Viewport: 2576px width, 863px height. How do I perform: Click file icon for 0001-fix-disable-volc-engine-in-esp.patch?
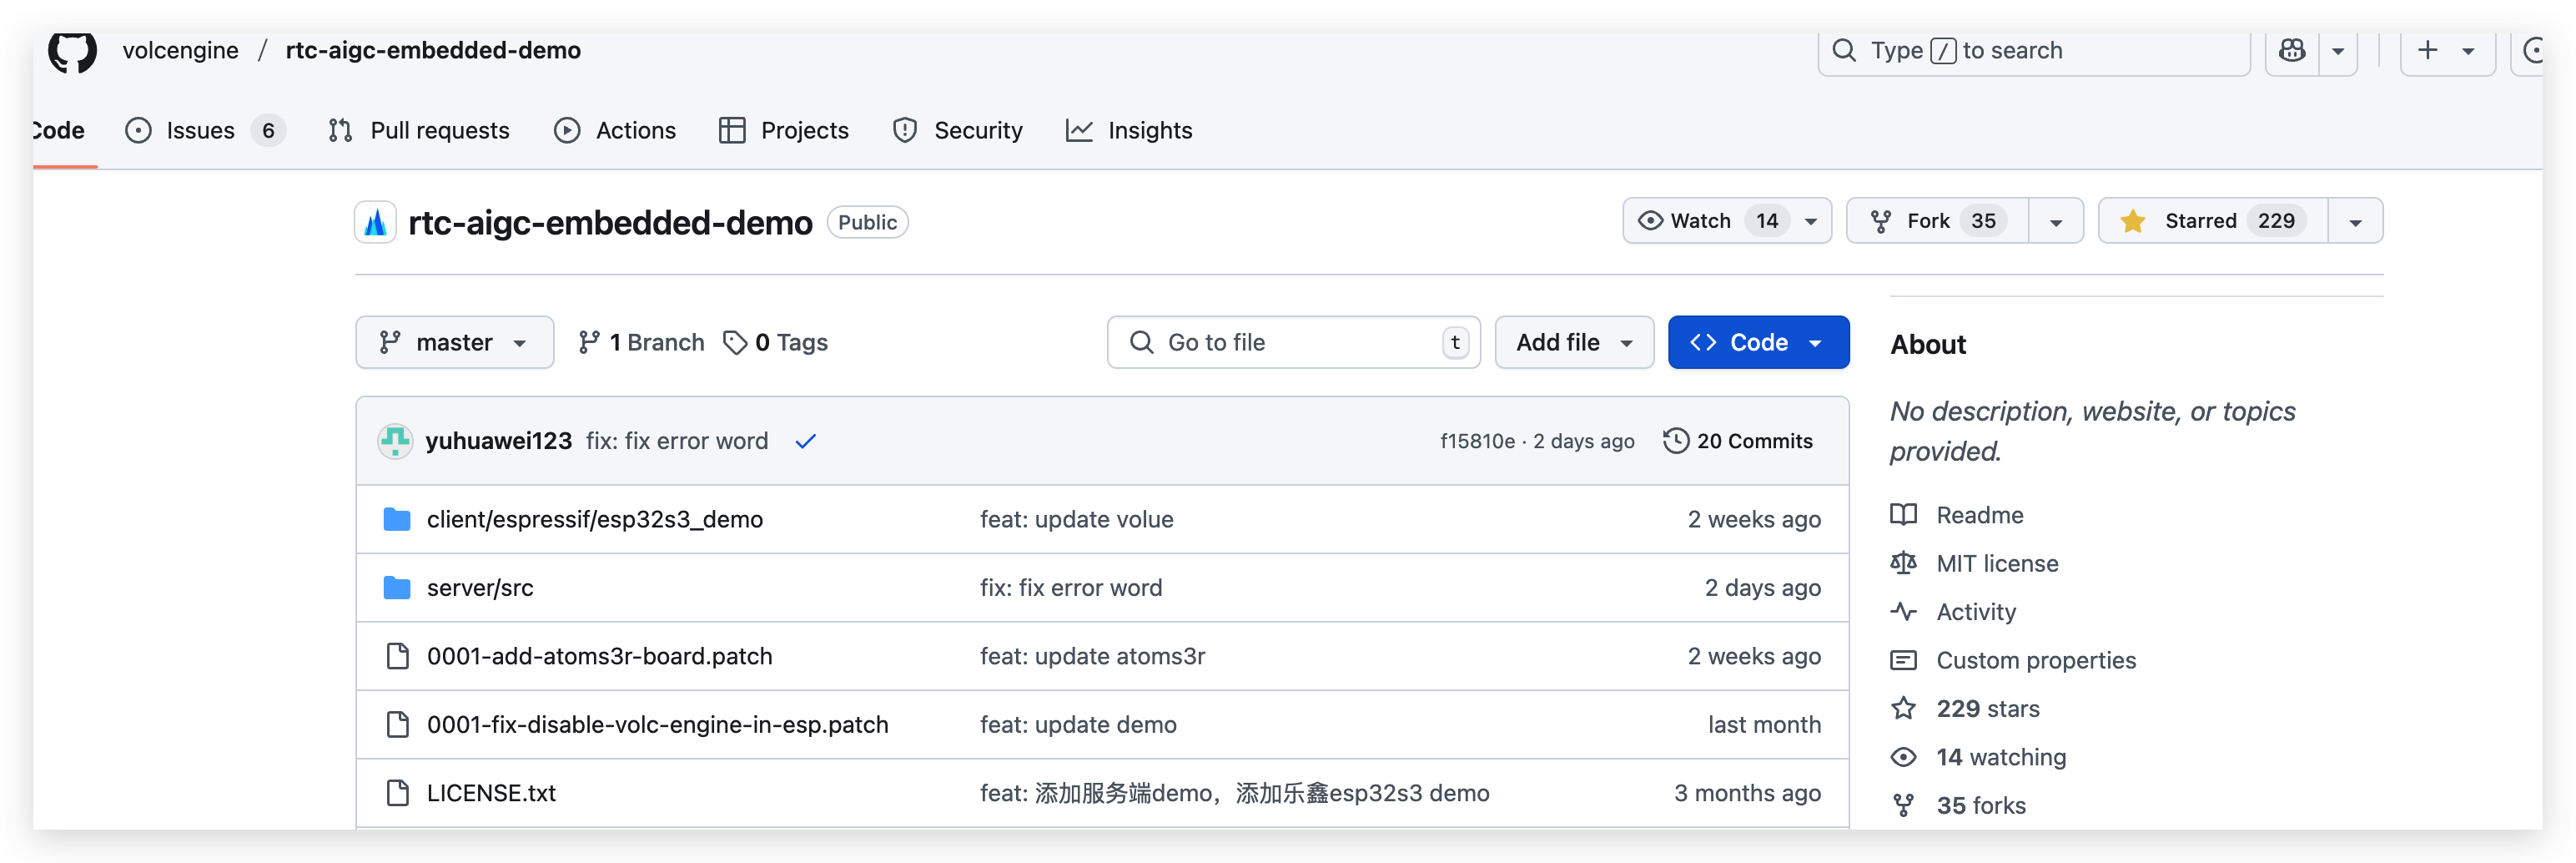click(397, 724)
